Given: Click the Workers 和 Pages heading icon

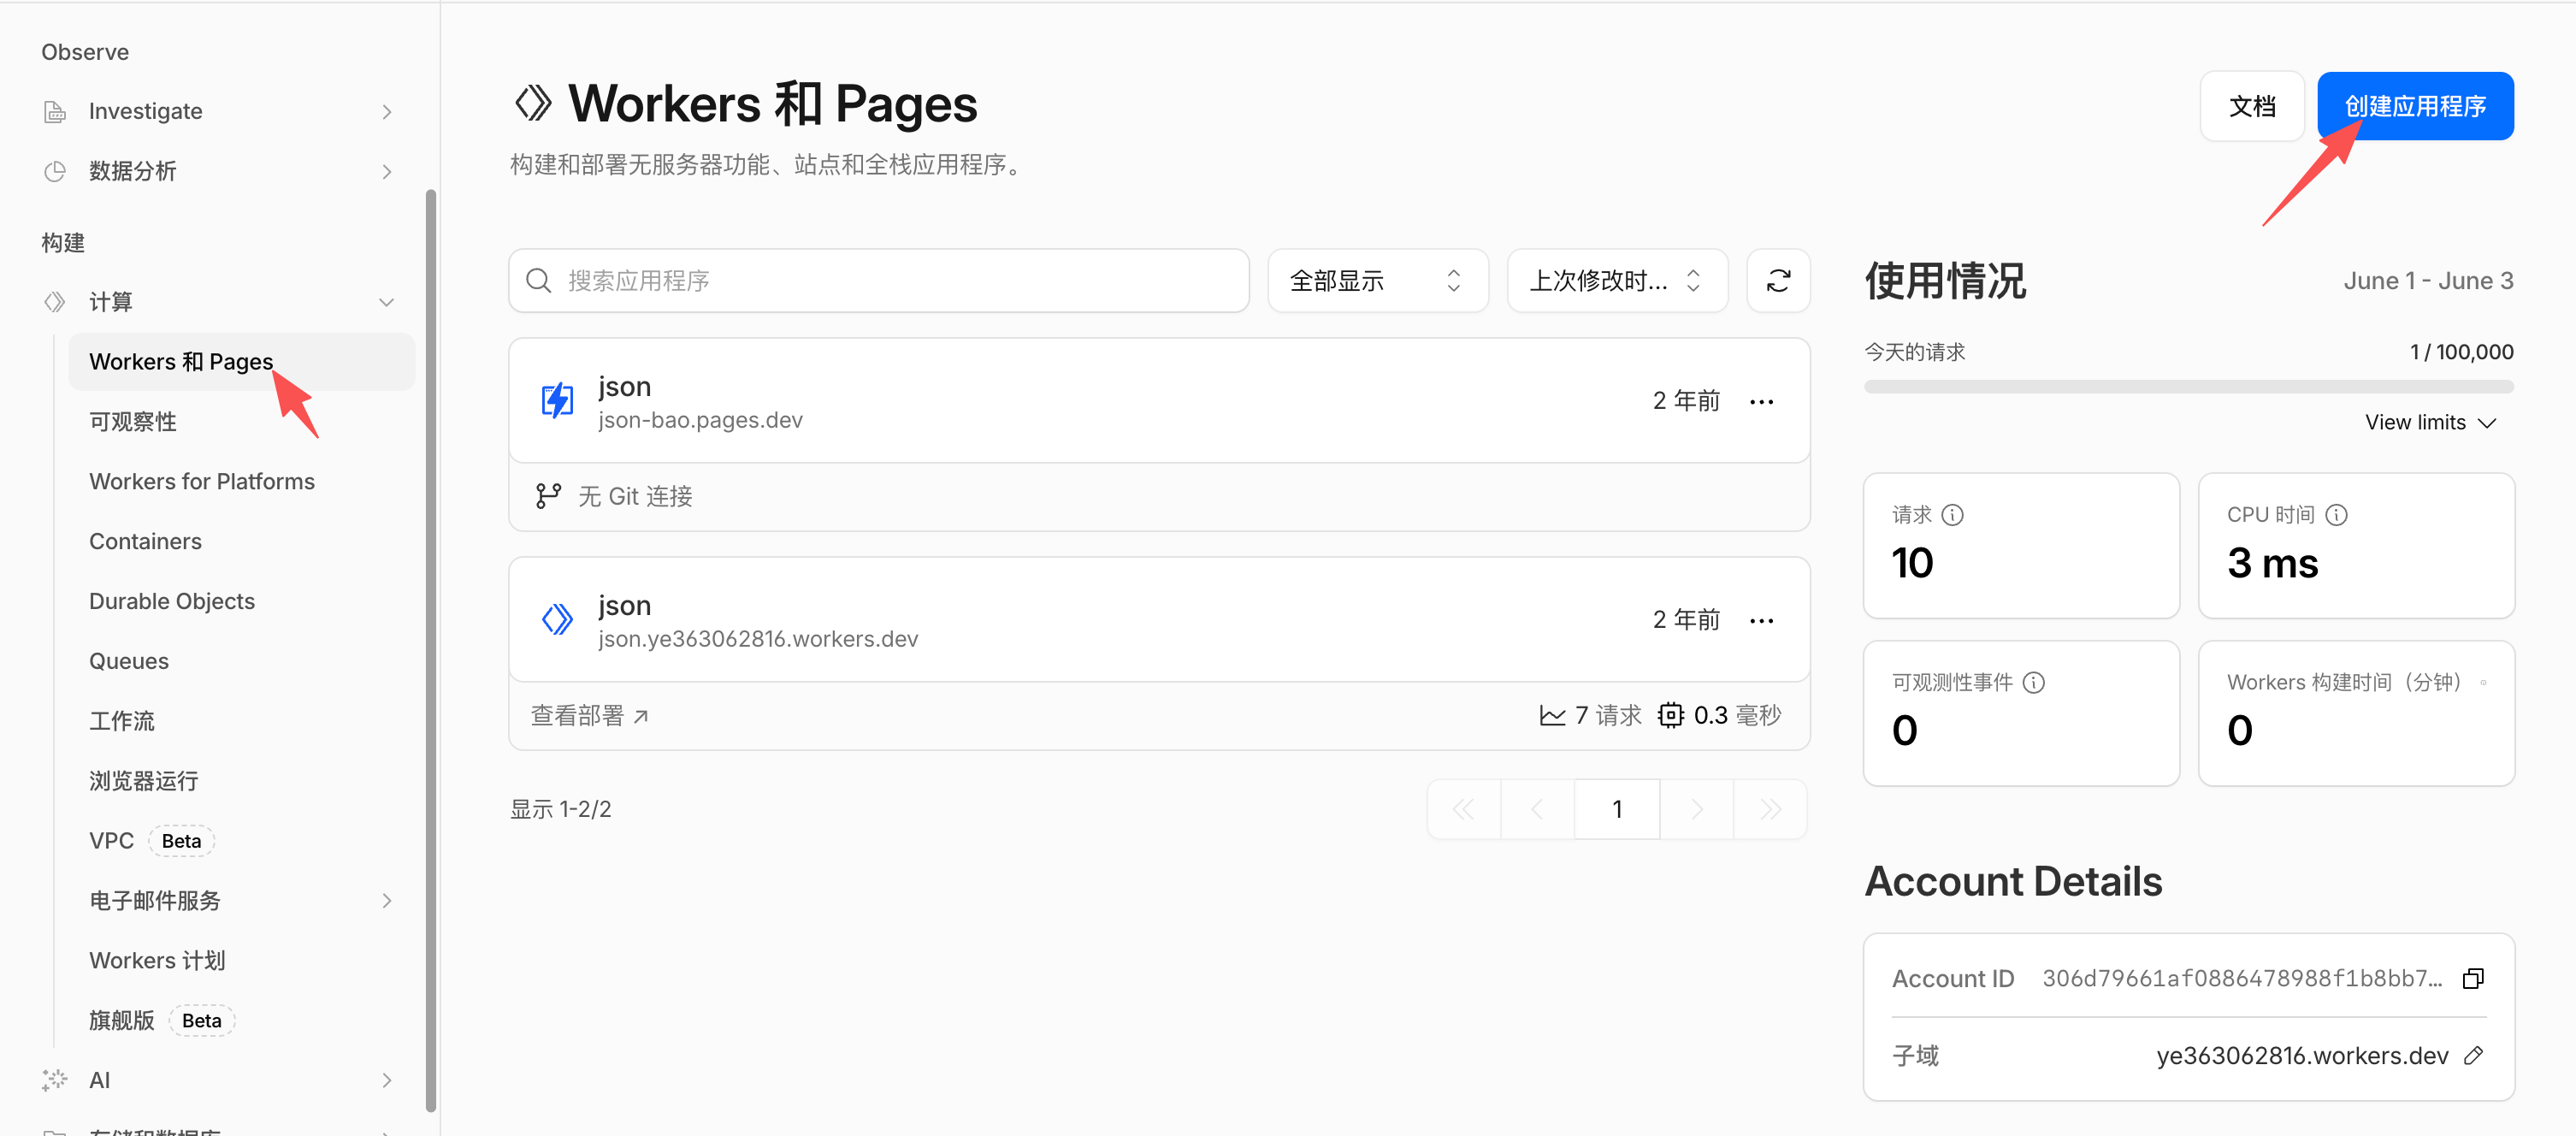Looking at the screenshot, I should [533, 103].
